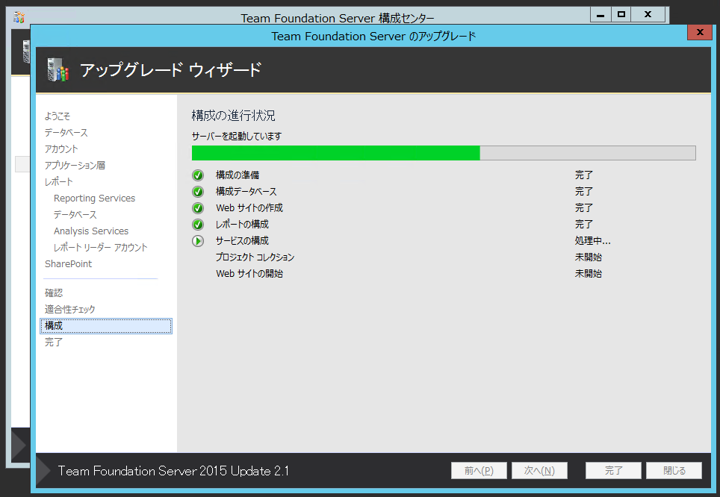
Task: Select the データベース sub-step under レポート
Action: [x=75, y=215]
